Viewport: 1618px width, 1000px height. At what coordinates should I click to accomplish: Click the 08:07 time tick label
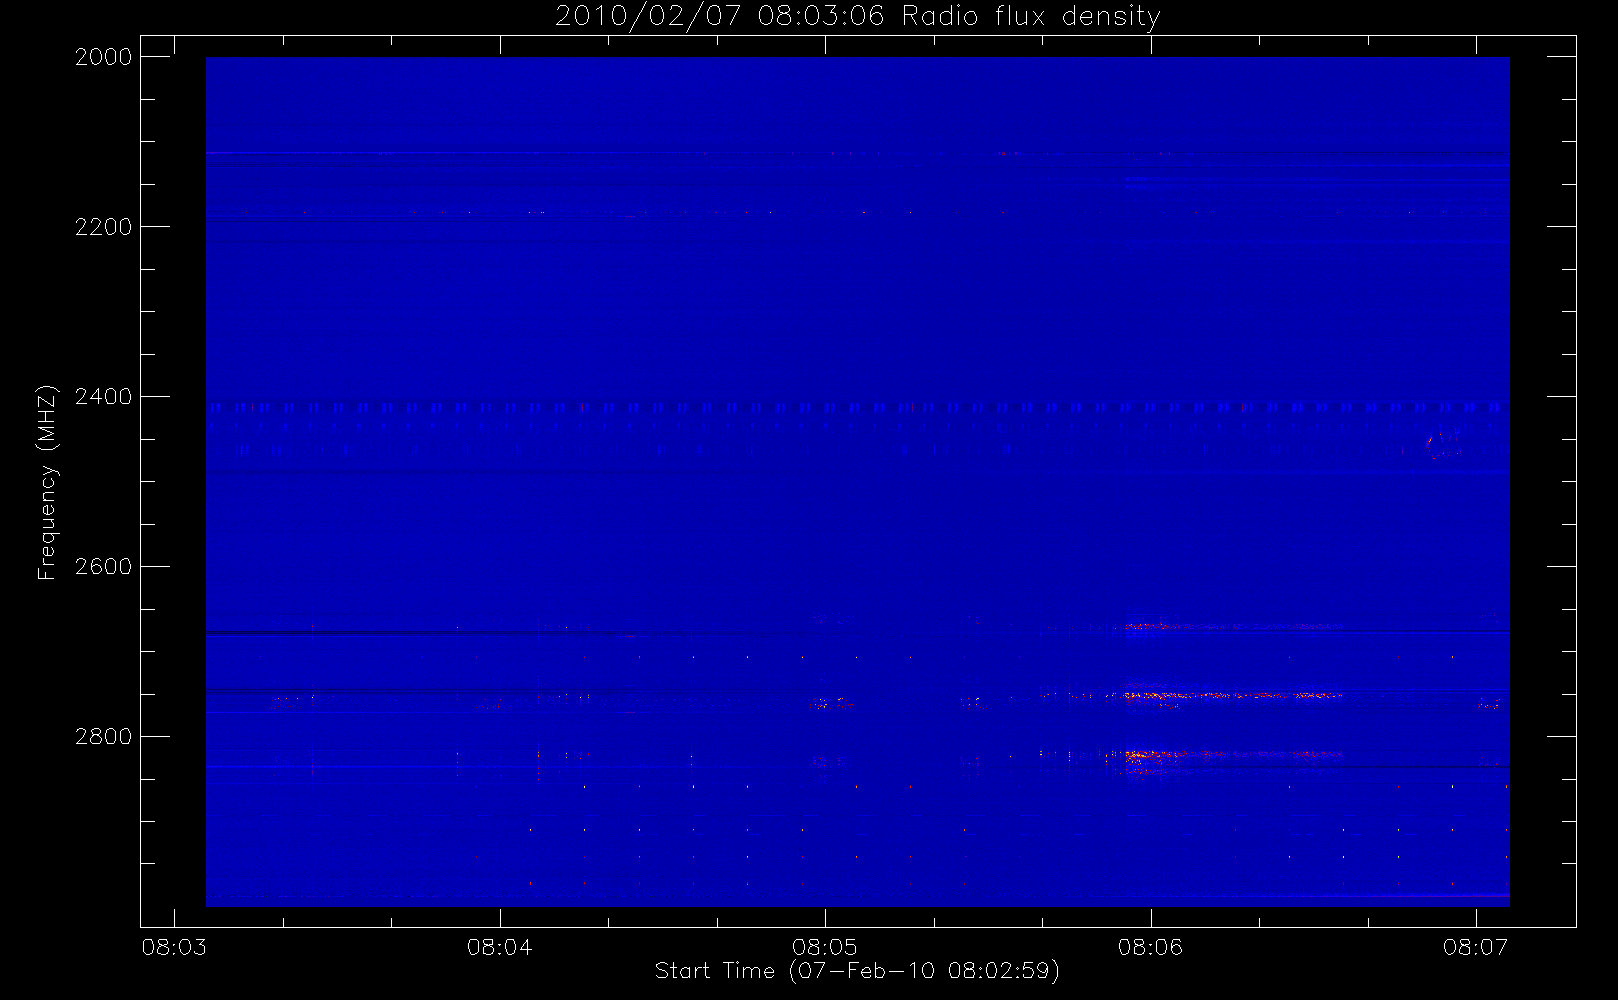[x=1475, y=947]
